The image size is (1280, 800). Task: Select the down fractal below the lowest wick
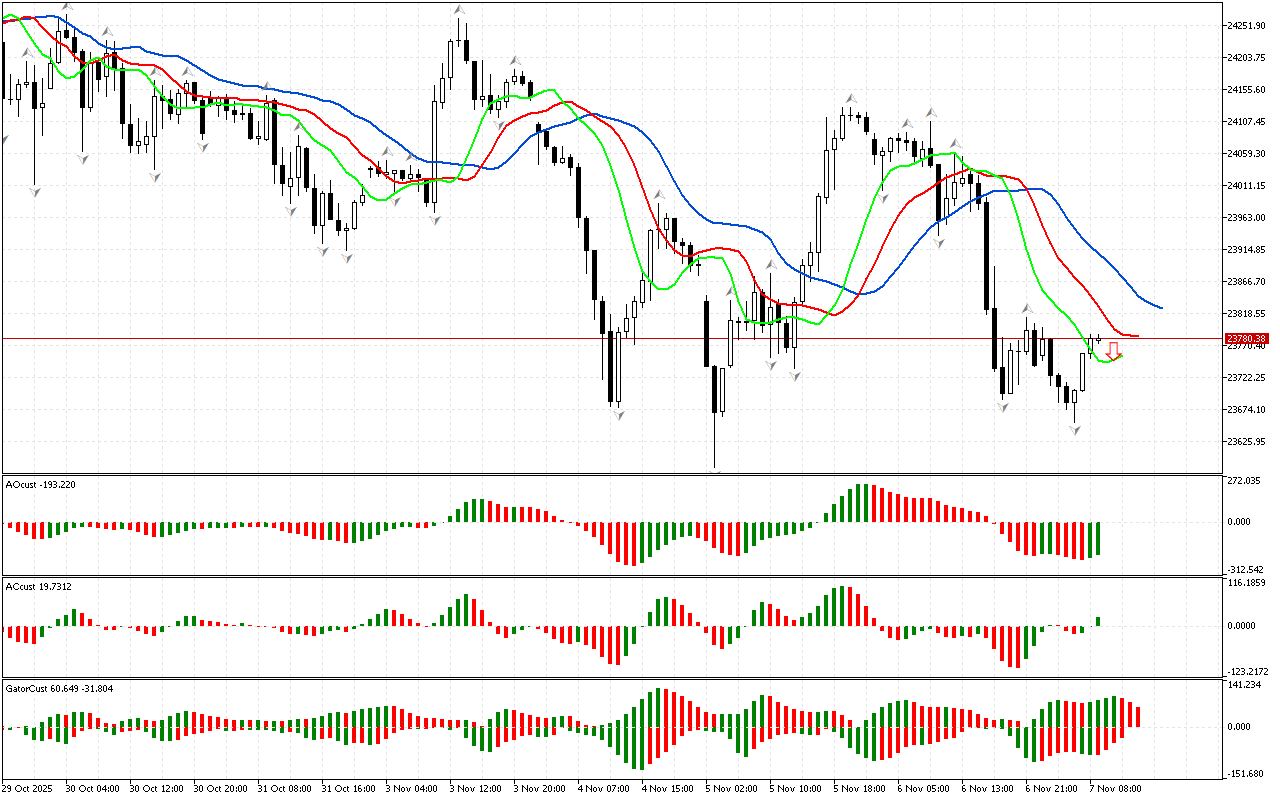click(716, 469)
